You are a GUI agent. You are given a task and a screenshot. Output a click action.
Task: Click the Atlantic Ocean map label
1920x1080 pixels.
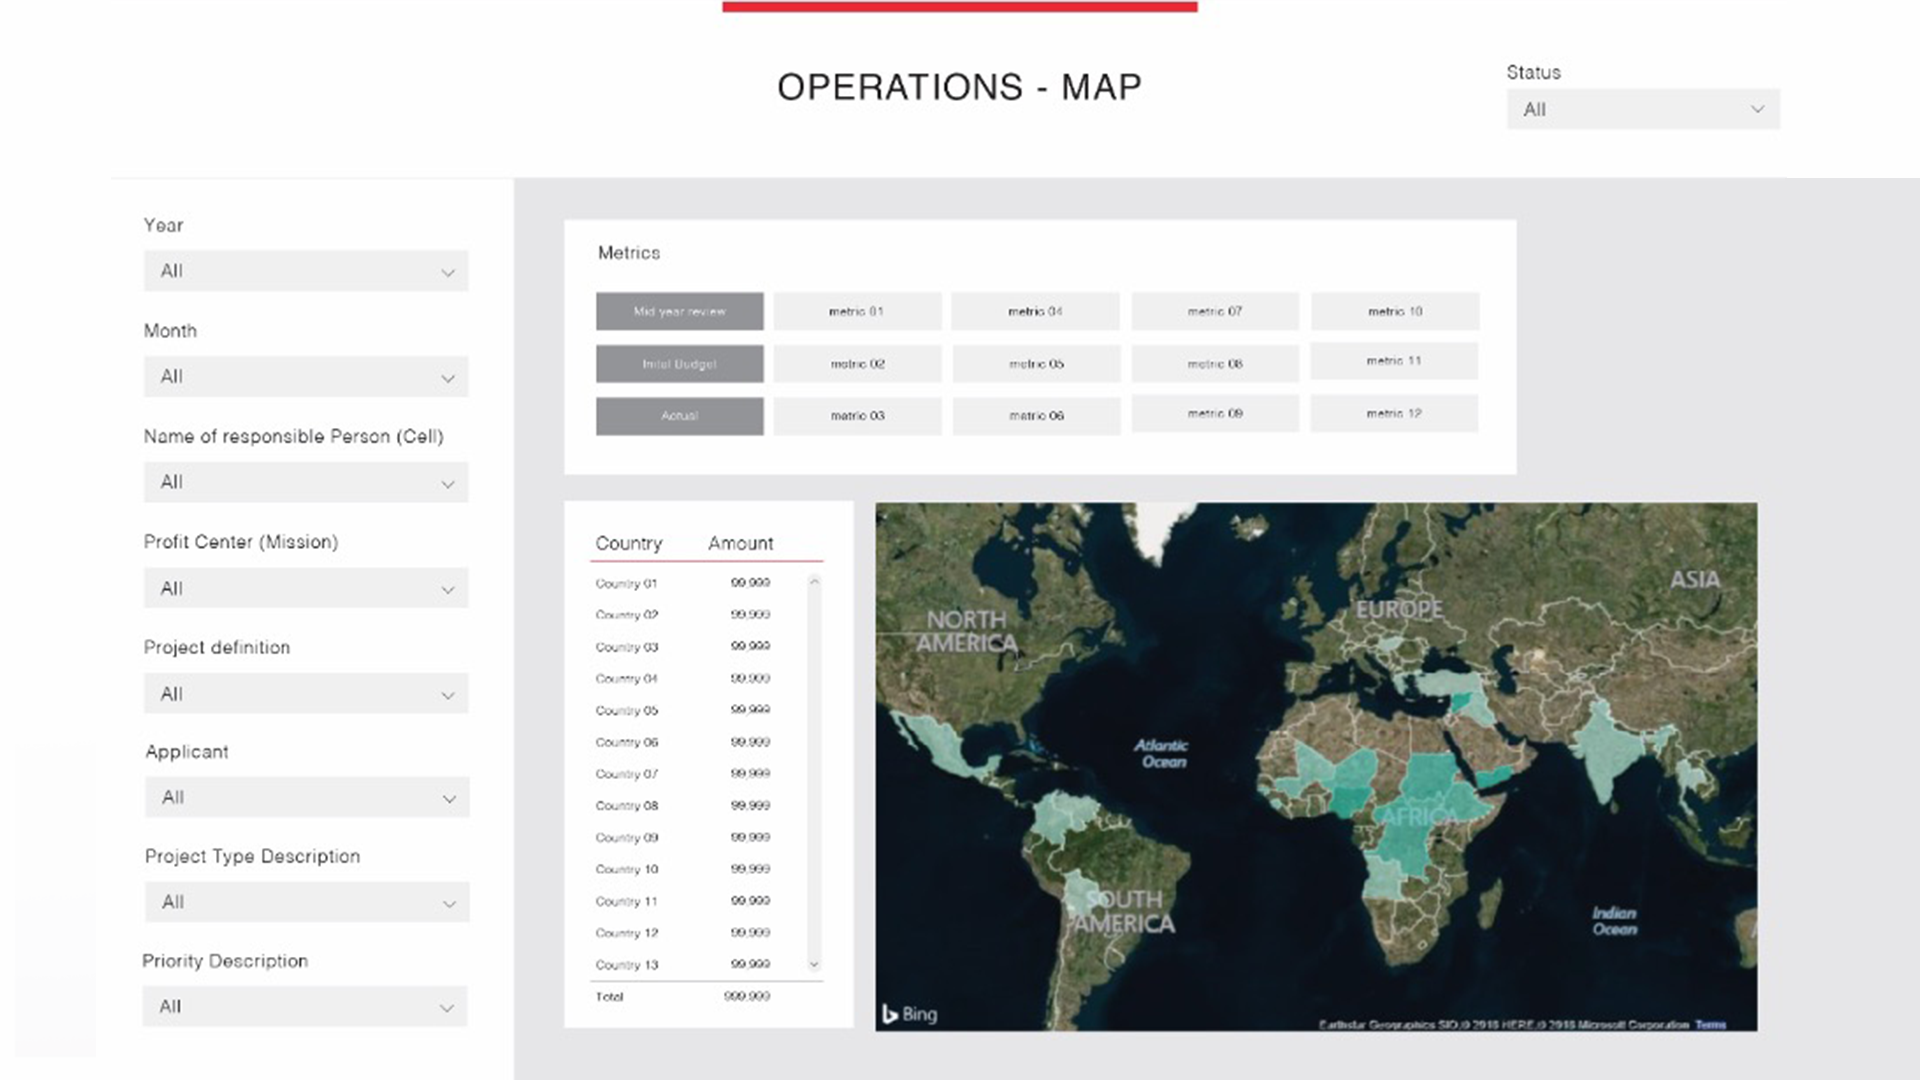(1161, 753)
